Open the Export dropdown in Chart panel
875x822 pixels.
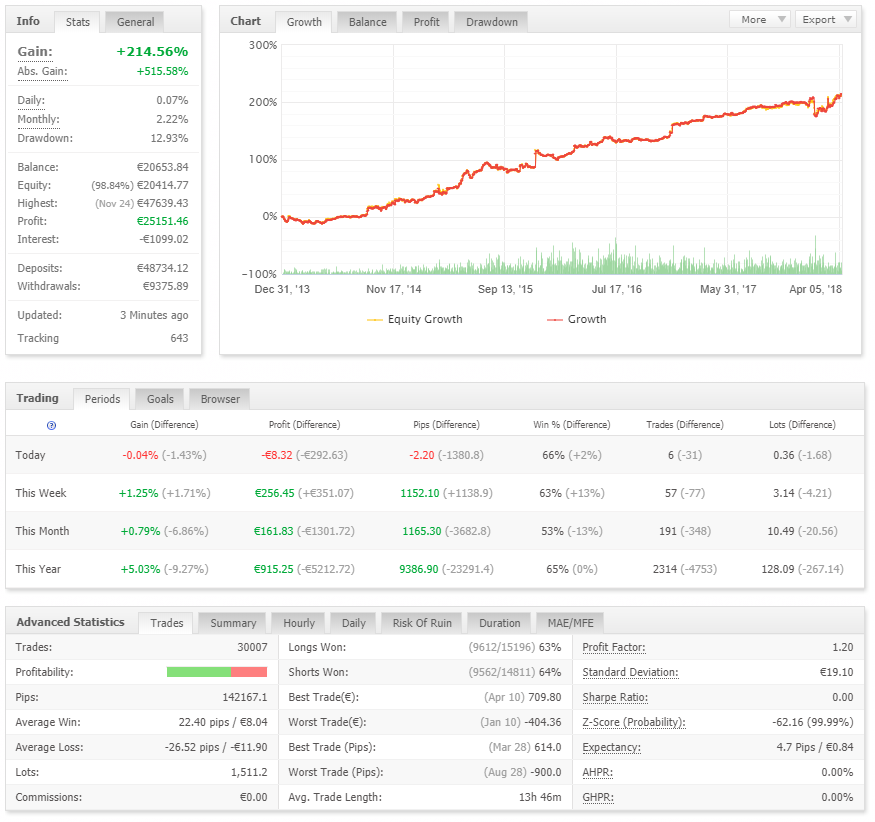click(826, 20)
